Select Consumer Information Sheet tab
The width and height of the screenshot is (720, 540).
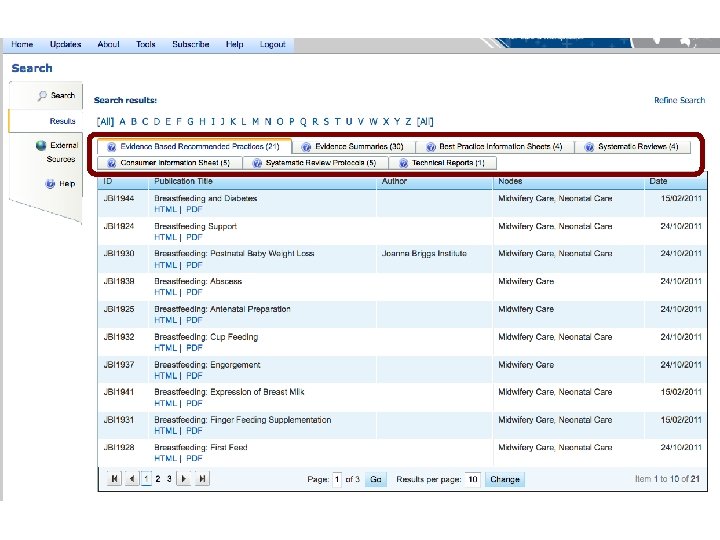tap(169, 163)
